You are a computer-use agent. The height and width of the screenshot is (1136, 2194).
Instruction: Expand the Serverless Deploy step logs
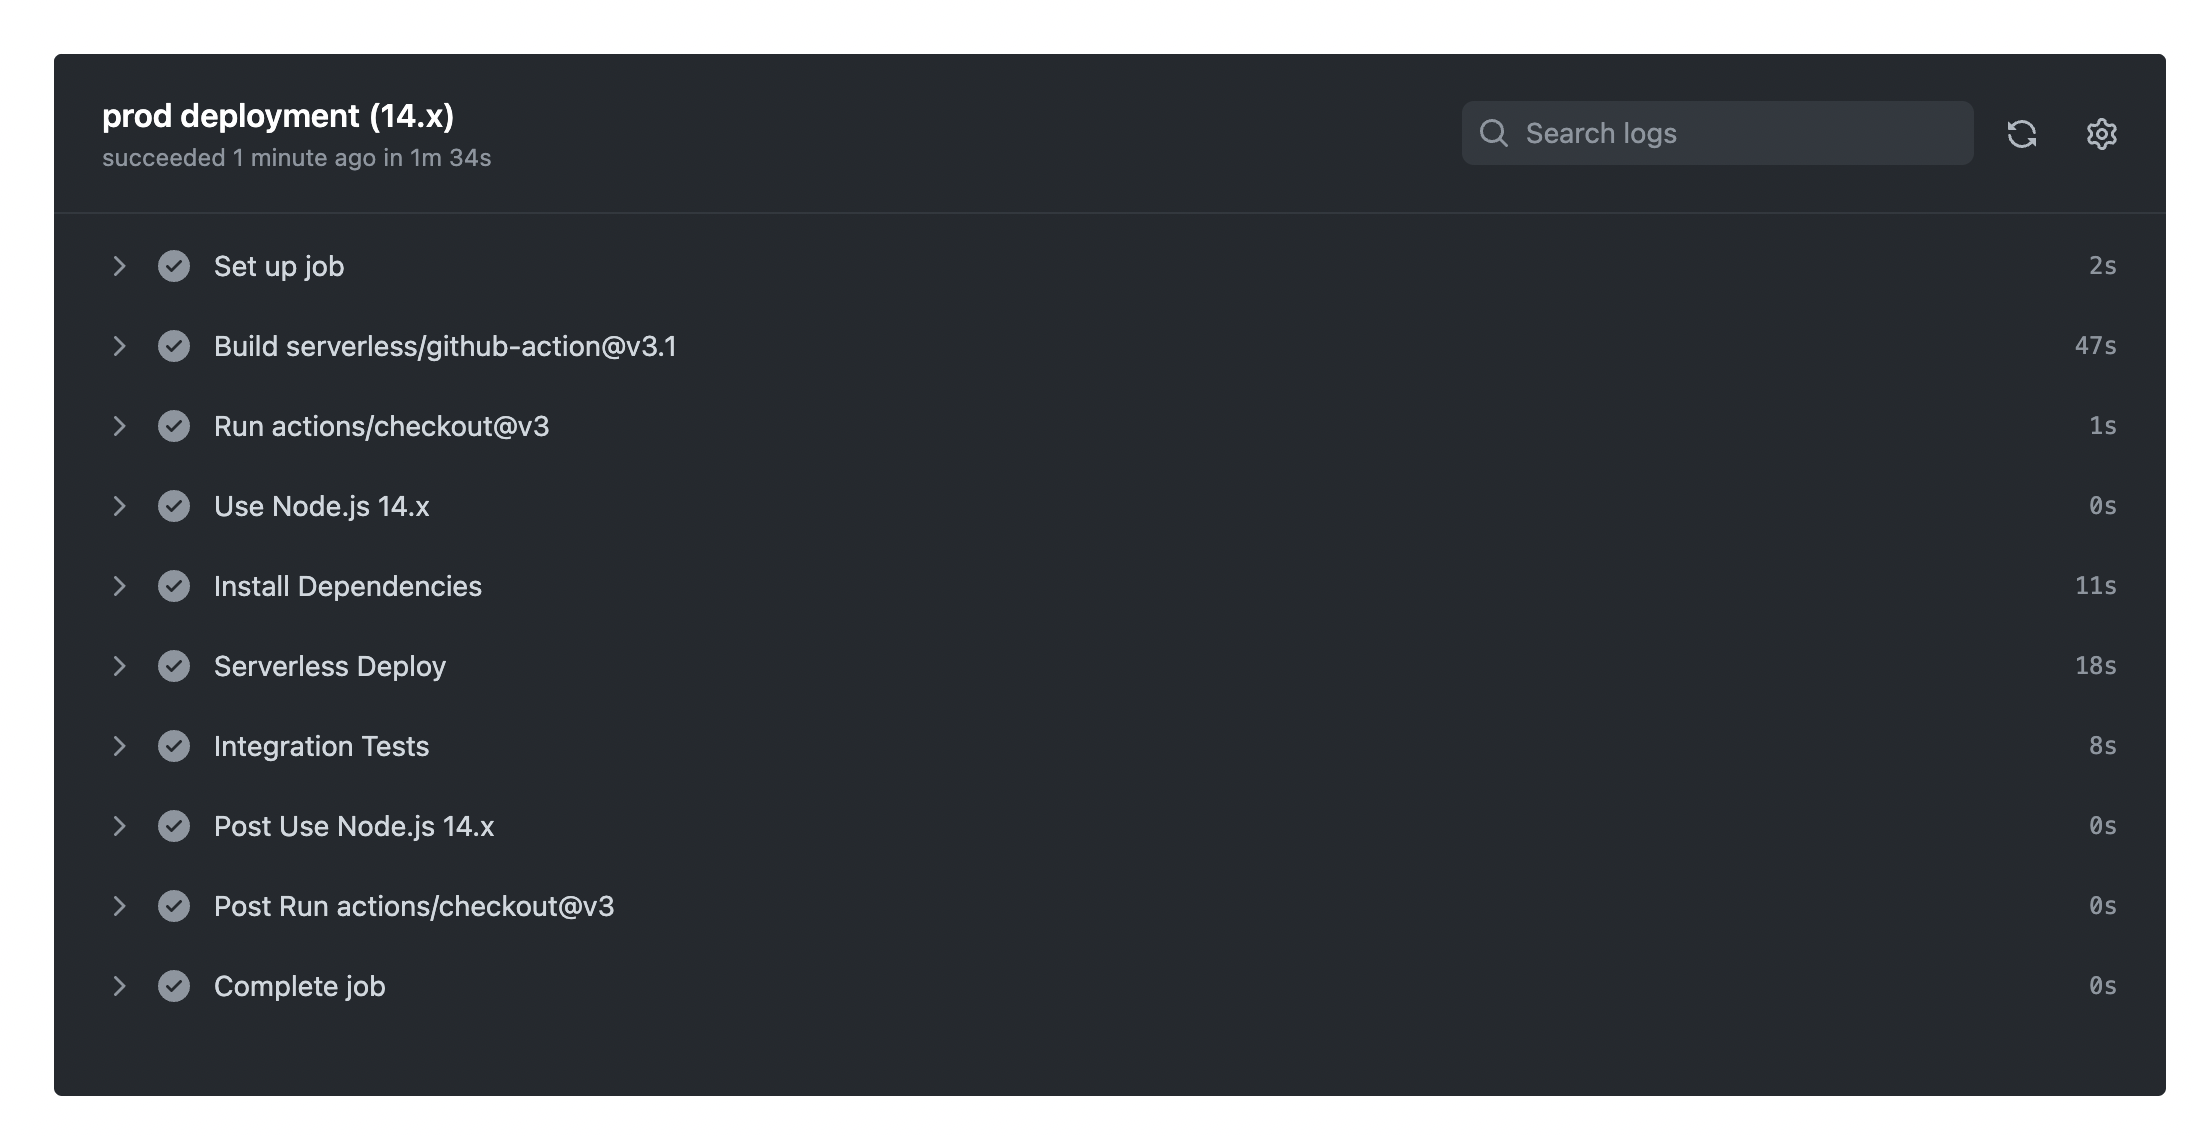coord(120,666)
